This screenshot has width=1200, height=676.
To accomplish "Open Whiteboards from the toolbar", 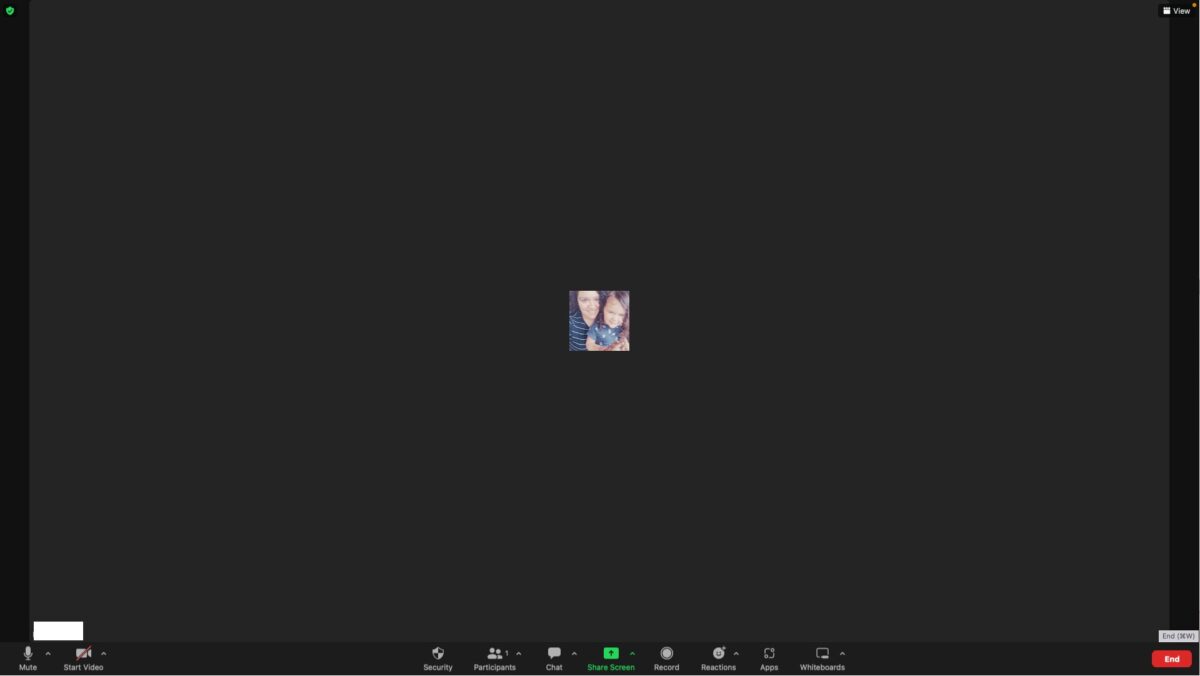I will 822,658.
